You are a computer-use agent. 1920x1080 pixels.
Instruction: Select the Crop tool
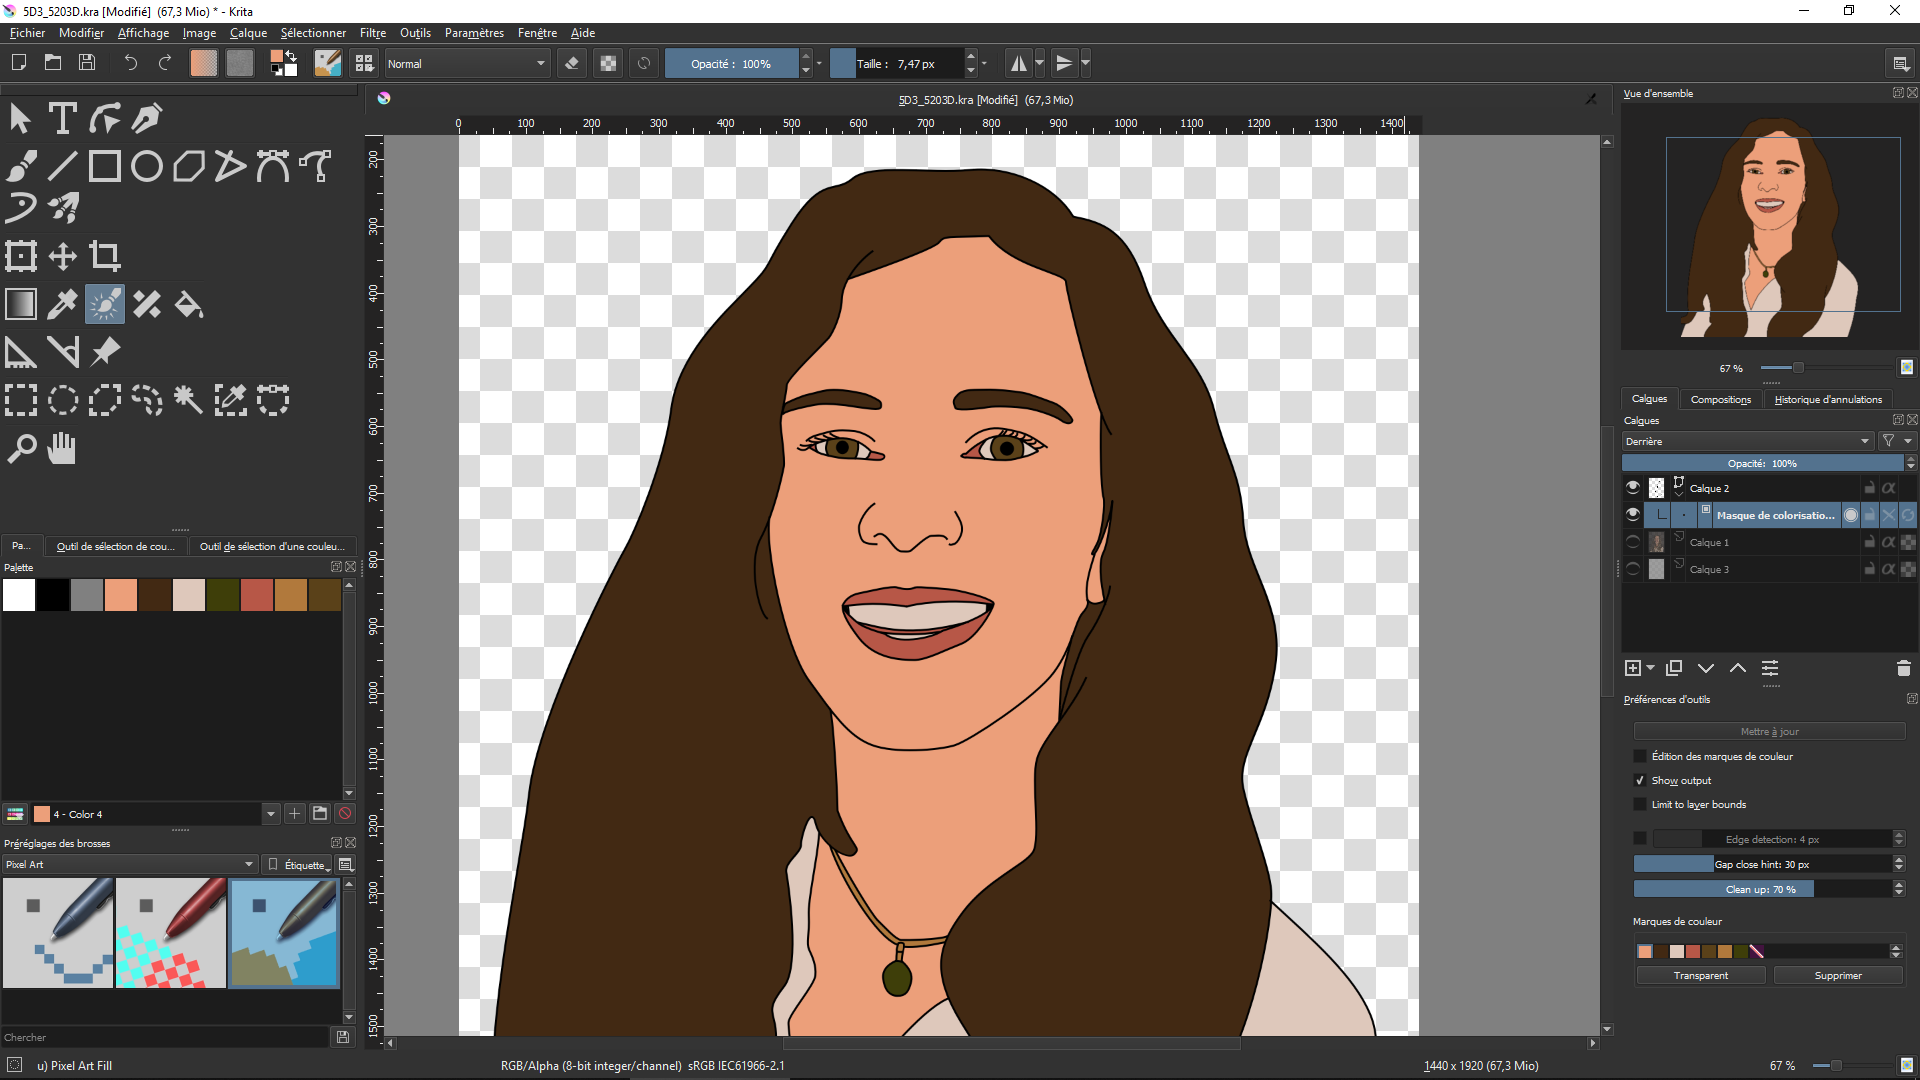105,256
